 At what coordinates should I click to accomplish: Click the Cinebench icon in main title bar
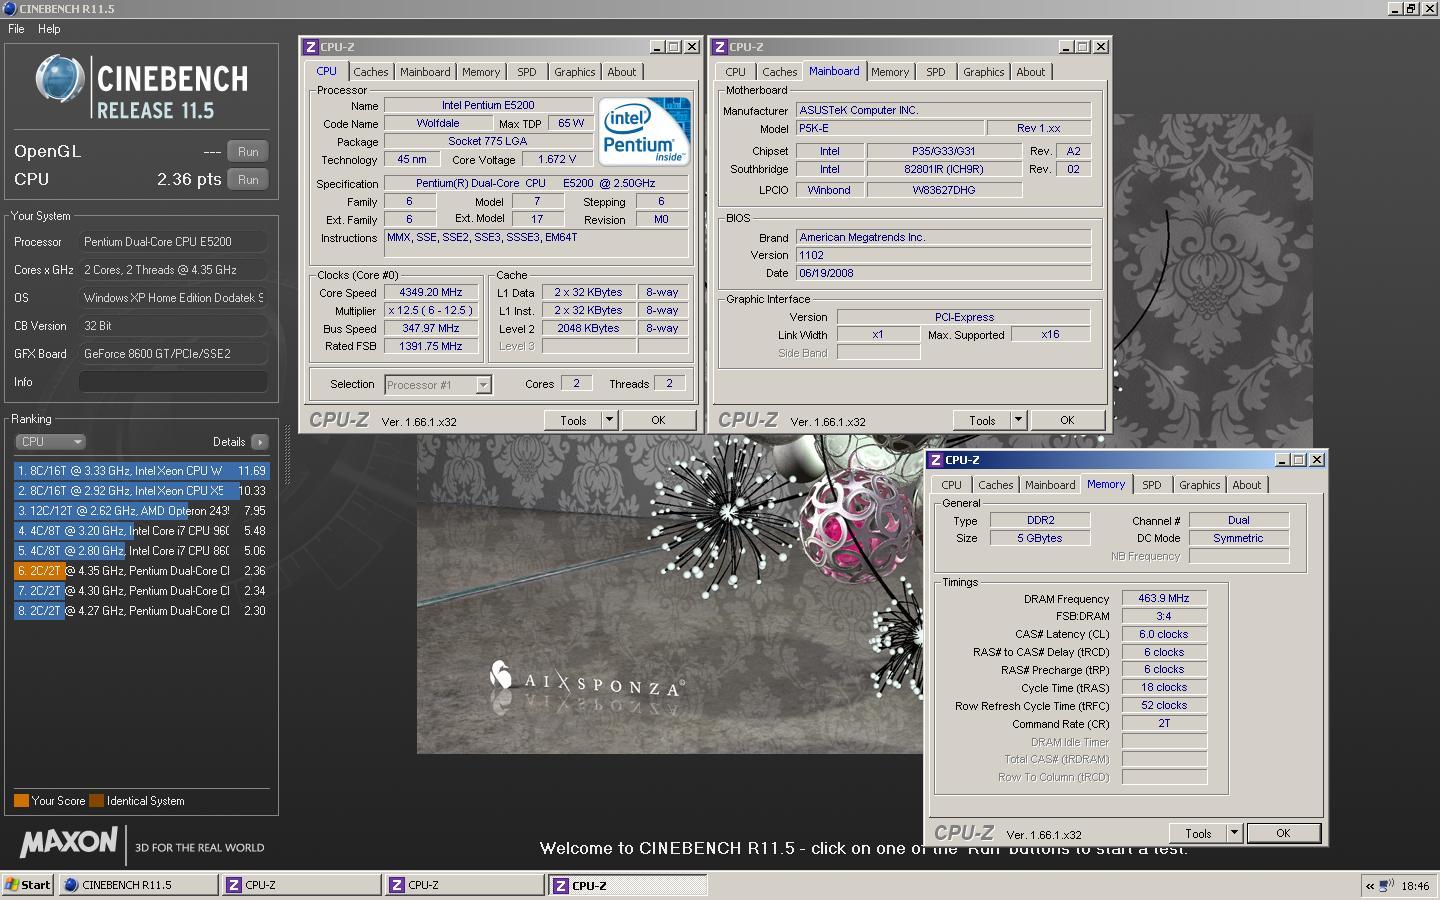click(x=9, y=8)
